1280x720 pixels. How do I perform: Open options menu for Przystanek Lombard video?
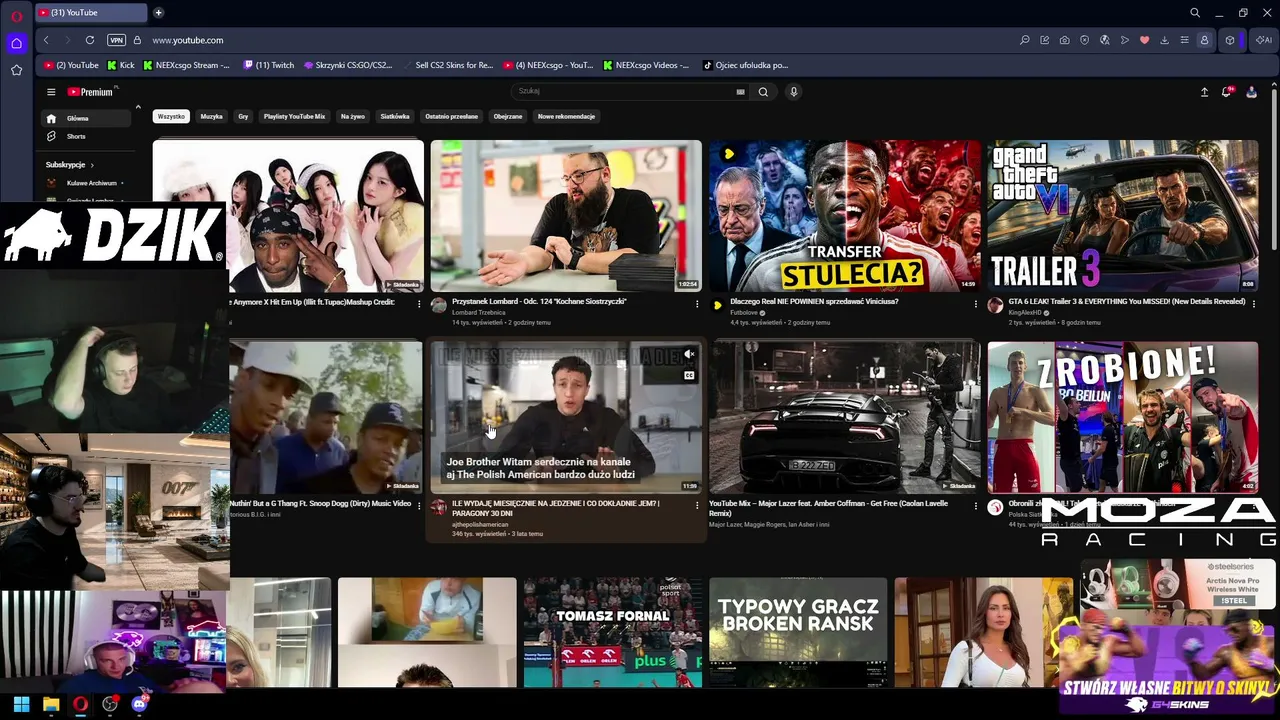pos(697,304)
